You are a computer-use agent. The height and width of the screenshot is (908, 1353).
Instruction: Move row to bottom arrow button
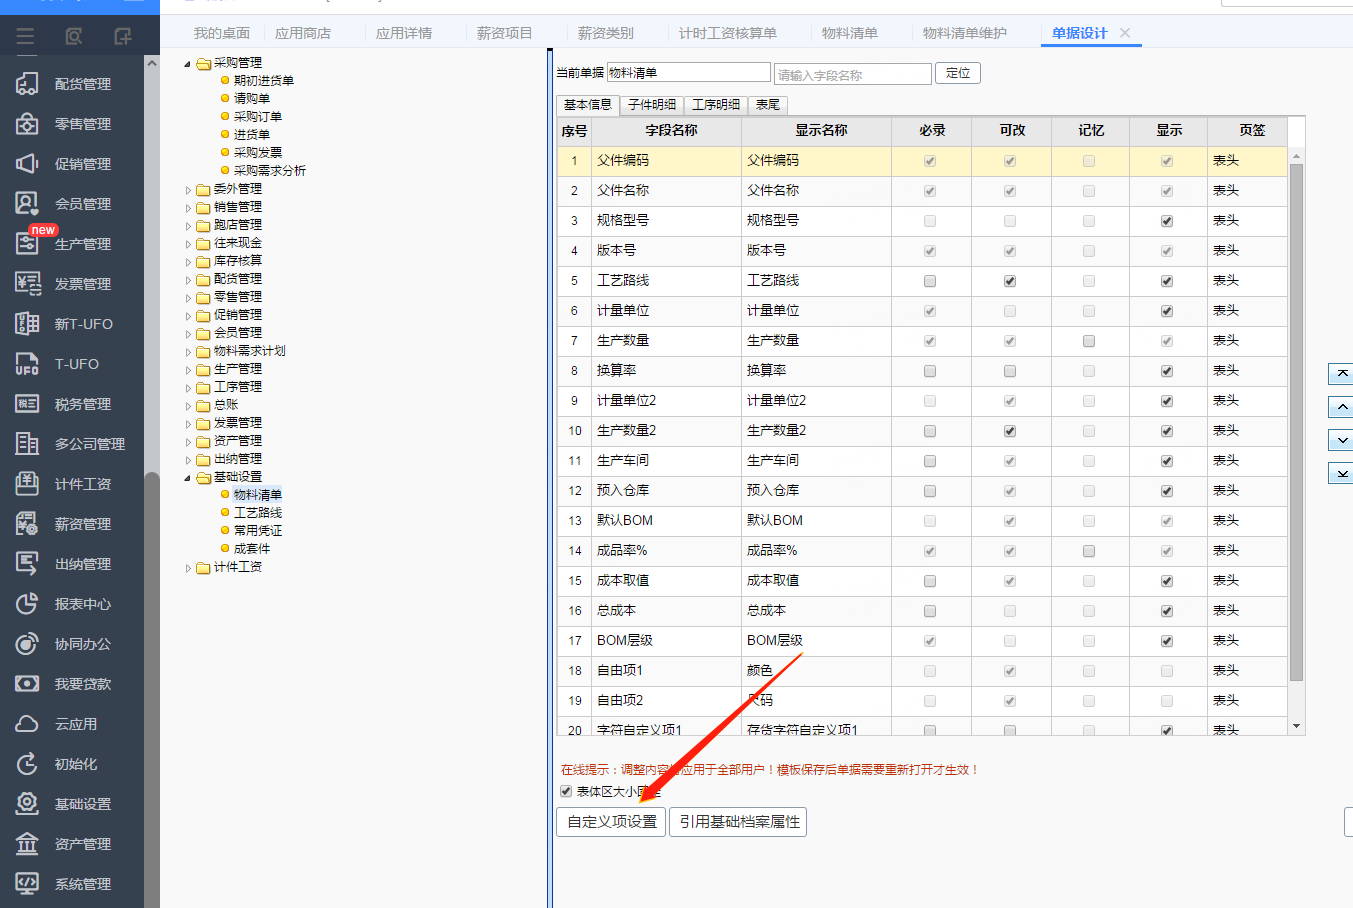pos(1341,473)
